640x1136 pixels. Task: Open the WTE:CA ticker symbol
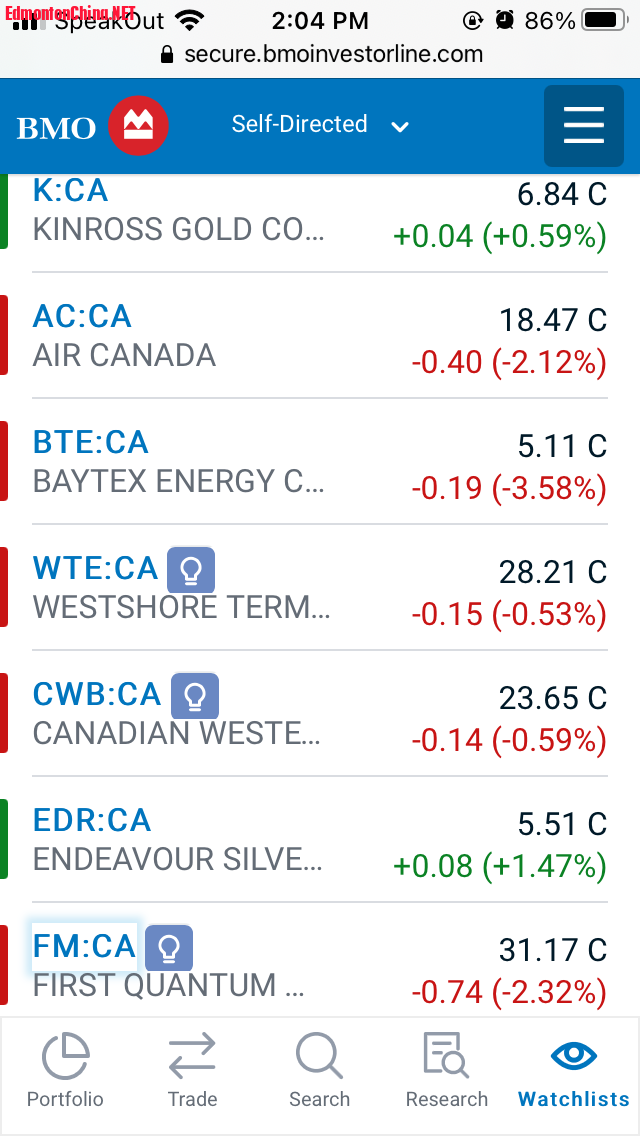(95, 568)
